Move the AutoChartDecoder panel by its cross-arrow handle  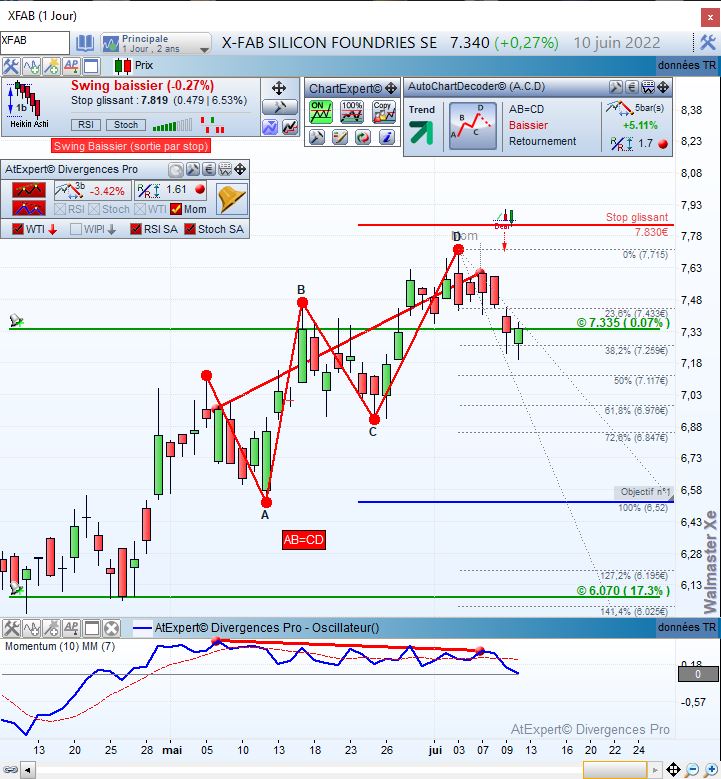[663, 87]
